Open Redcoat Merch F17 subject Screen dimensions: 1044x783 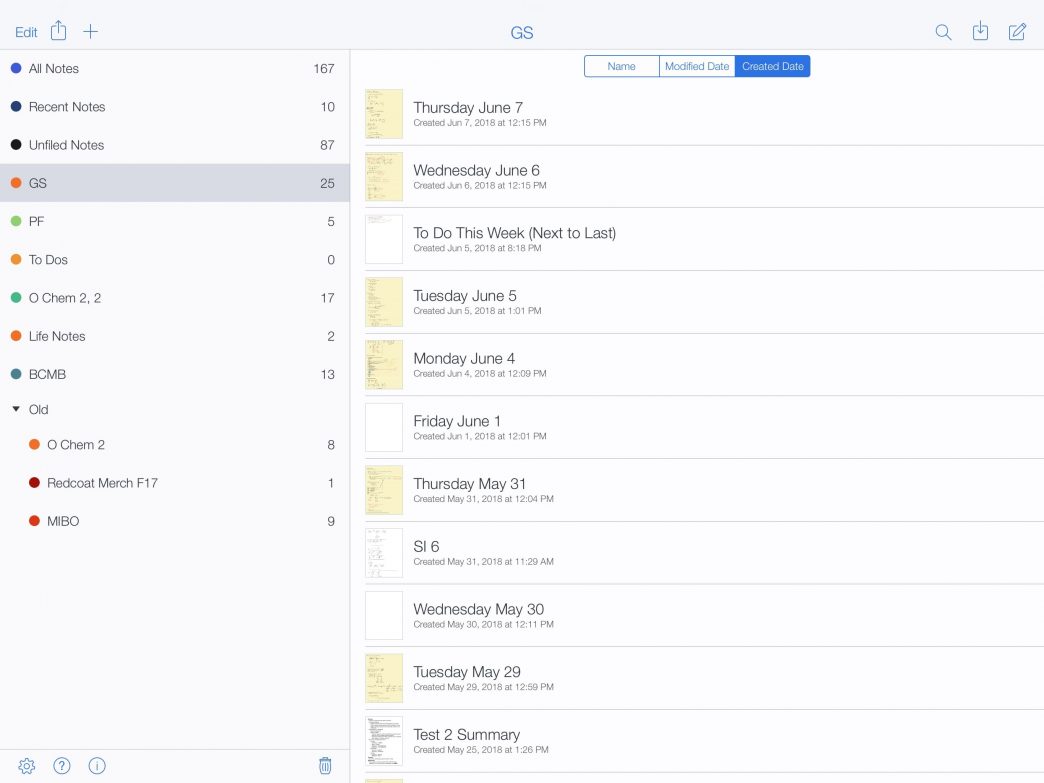click(x=174, y=483)
